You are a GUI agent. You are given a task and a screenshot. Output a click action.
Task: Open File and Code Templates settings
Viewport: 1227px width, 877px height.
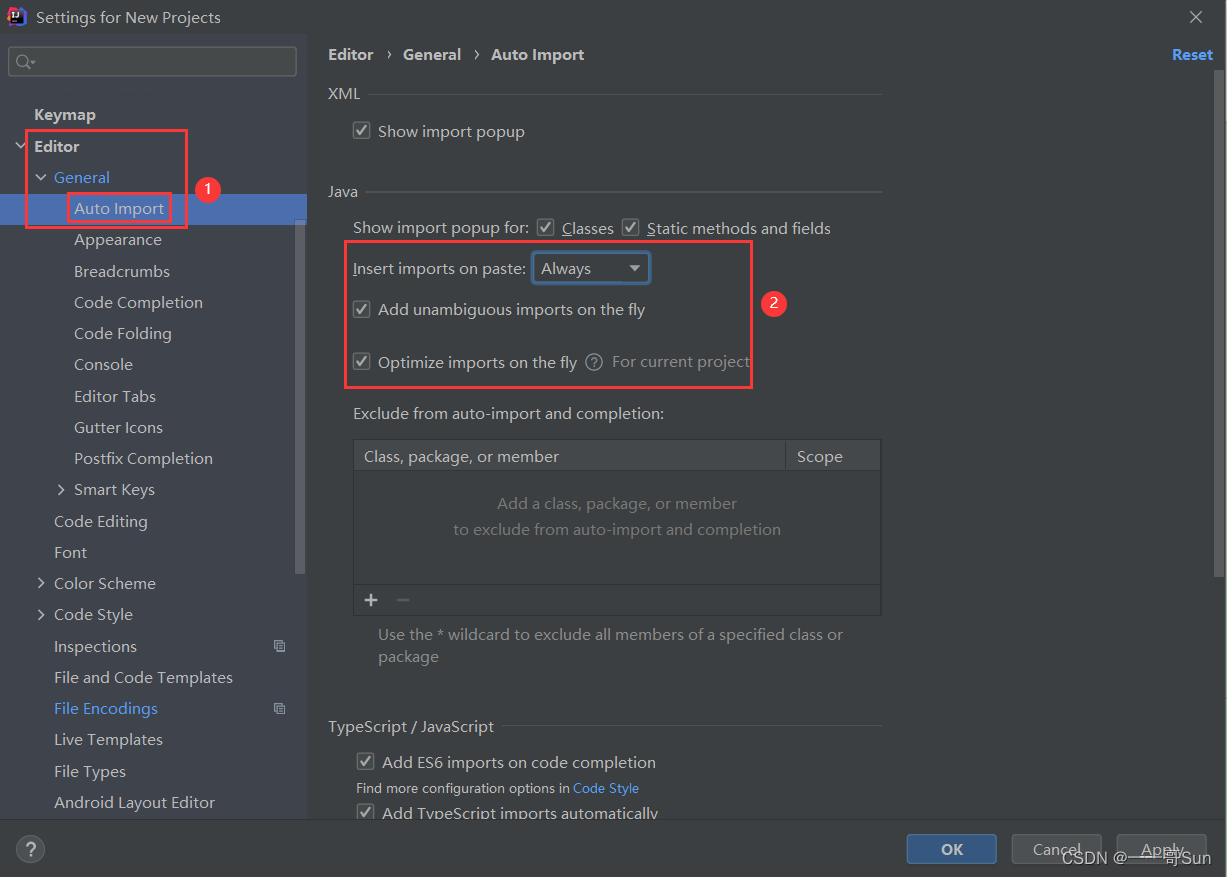[x=143, y=677]
